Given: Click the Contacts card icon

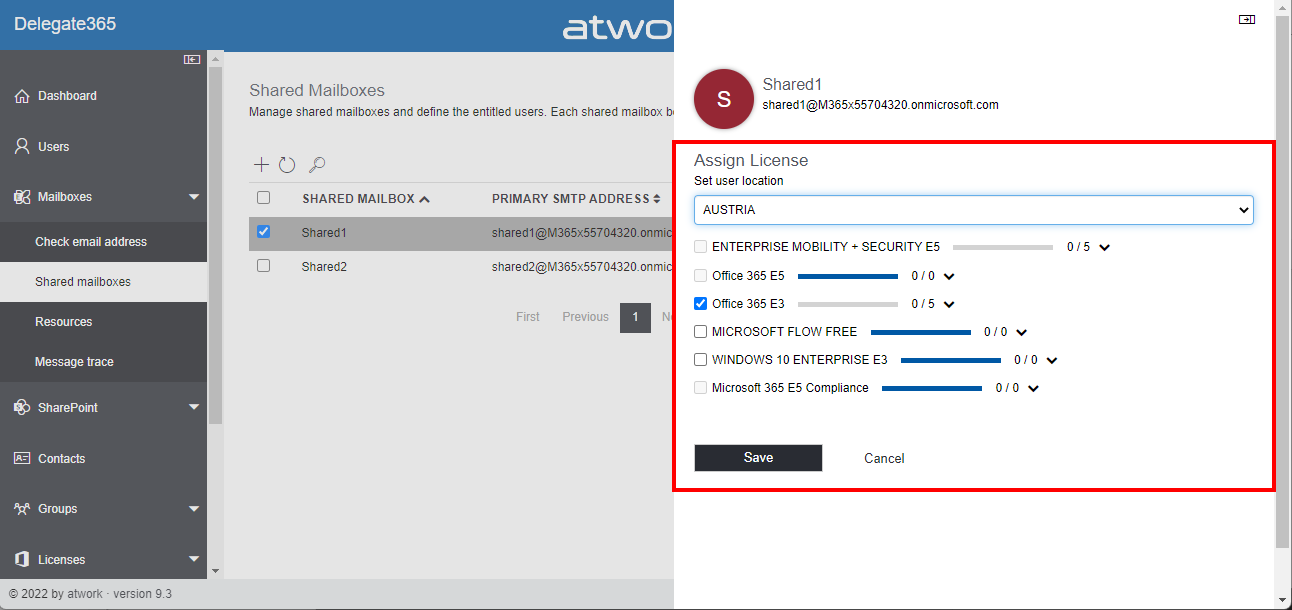Looking at the screenshot, I should point(21,458).
